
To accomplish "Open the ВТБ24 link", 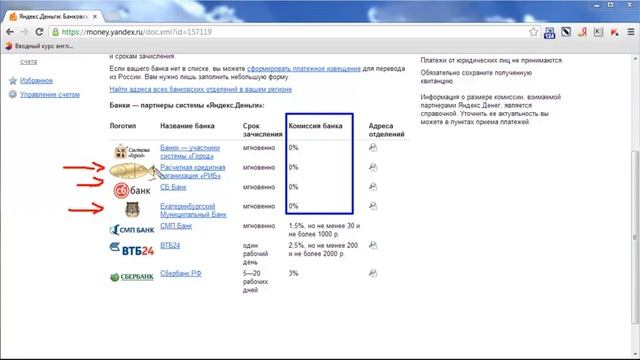I will click(170, 245).
